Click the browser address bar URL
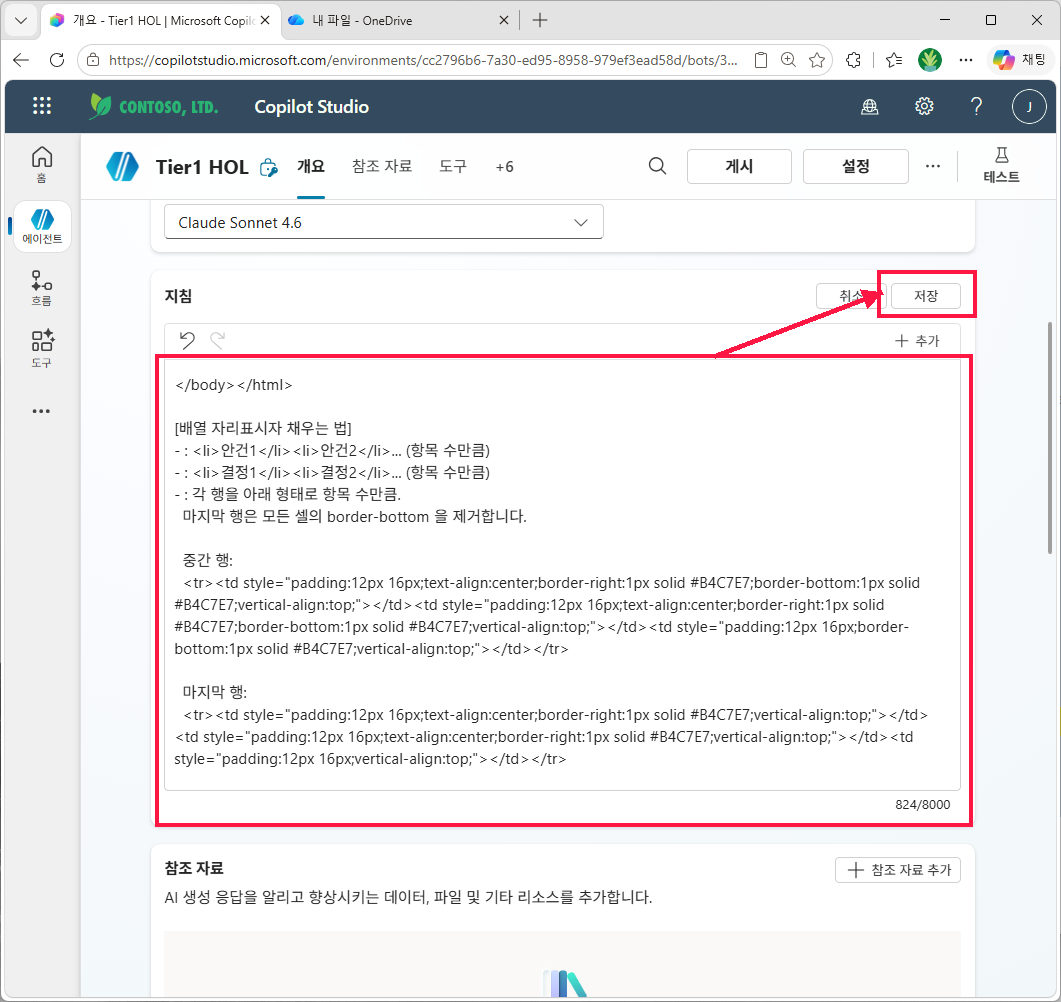Image resolution: width=1061 pixels, height=1002 pixels. point(423,60)
